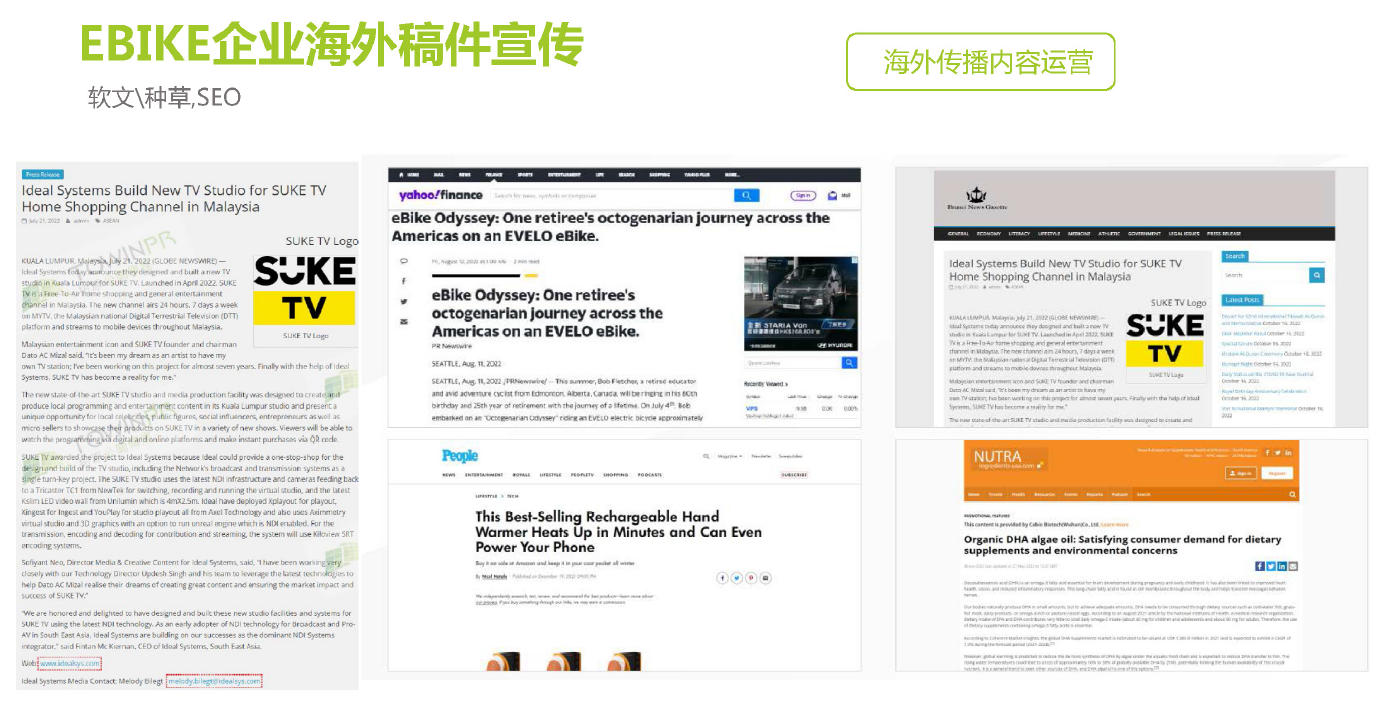The image size is (1378, 702).
Task: Focus the Brunei News Gazette search box
Action: pyautogui.click(x=1265, y=275)
